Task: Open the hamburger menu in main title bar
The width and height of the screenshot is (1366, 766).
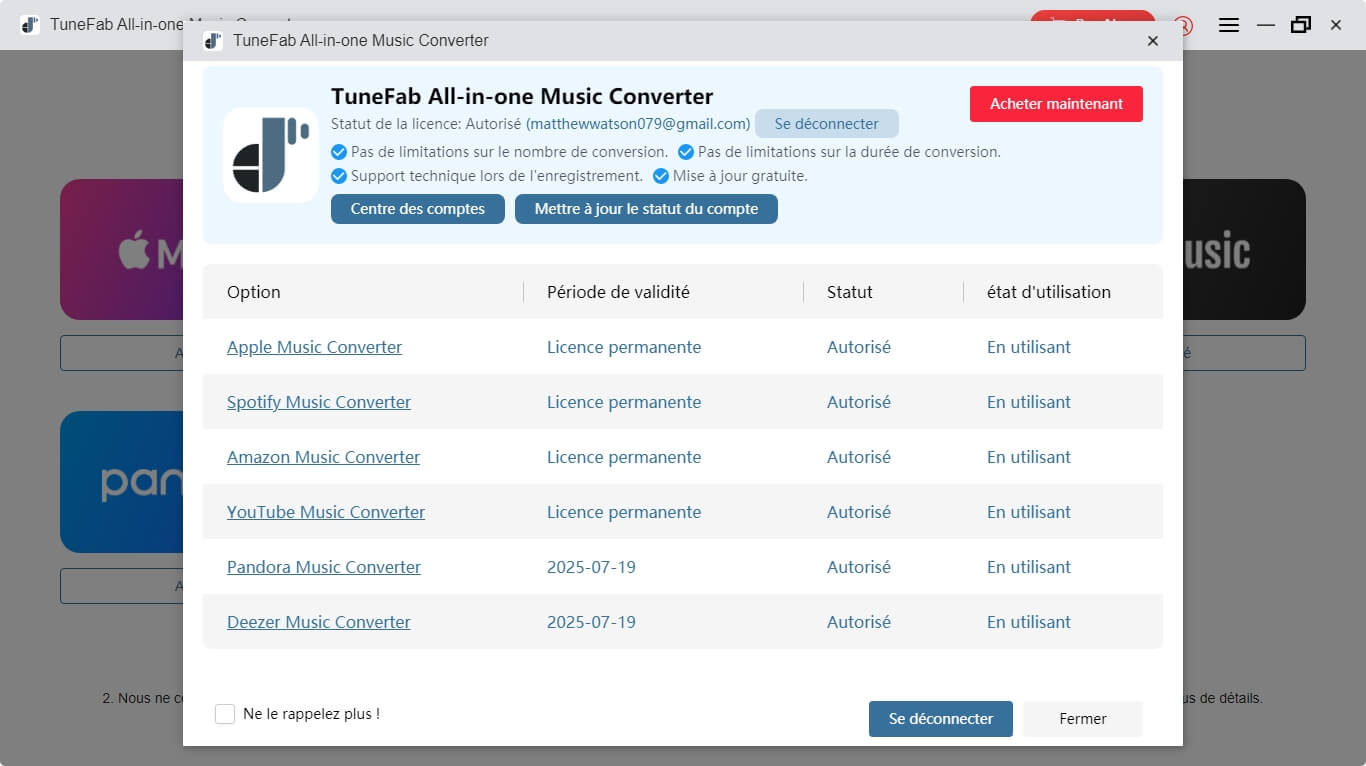Action: (1229, 25)
